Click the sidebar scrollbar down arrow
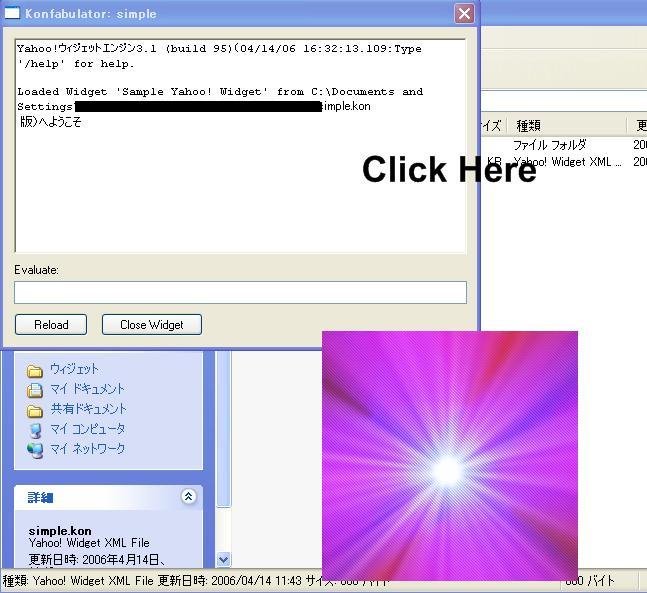 click(224, 560)
